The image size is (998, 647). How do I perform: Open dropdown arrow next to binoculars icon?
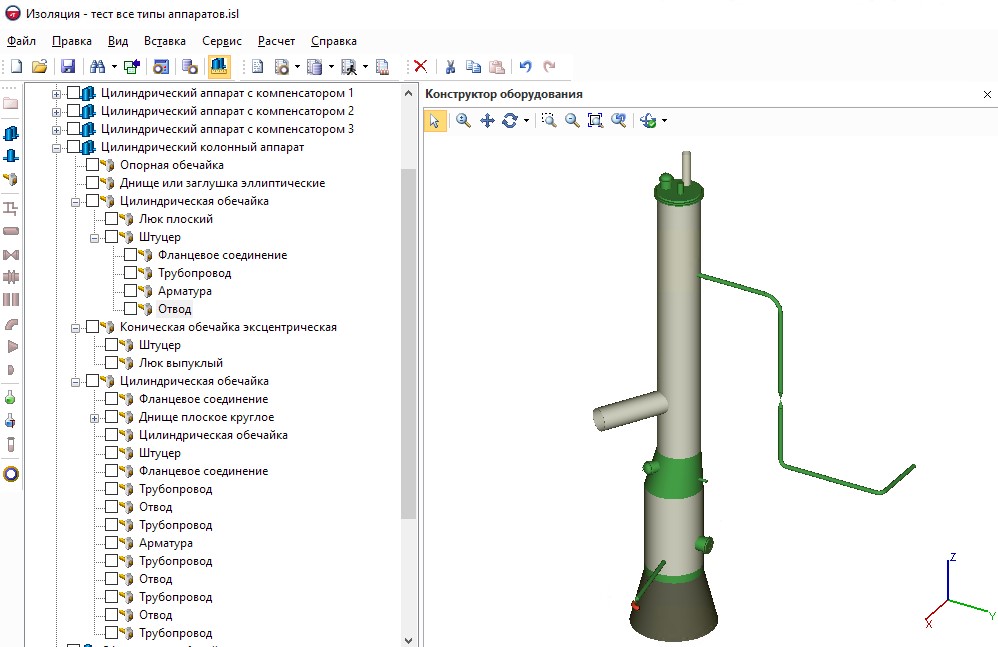(x=114, y=66)
